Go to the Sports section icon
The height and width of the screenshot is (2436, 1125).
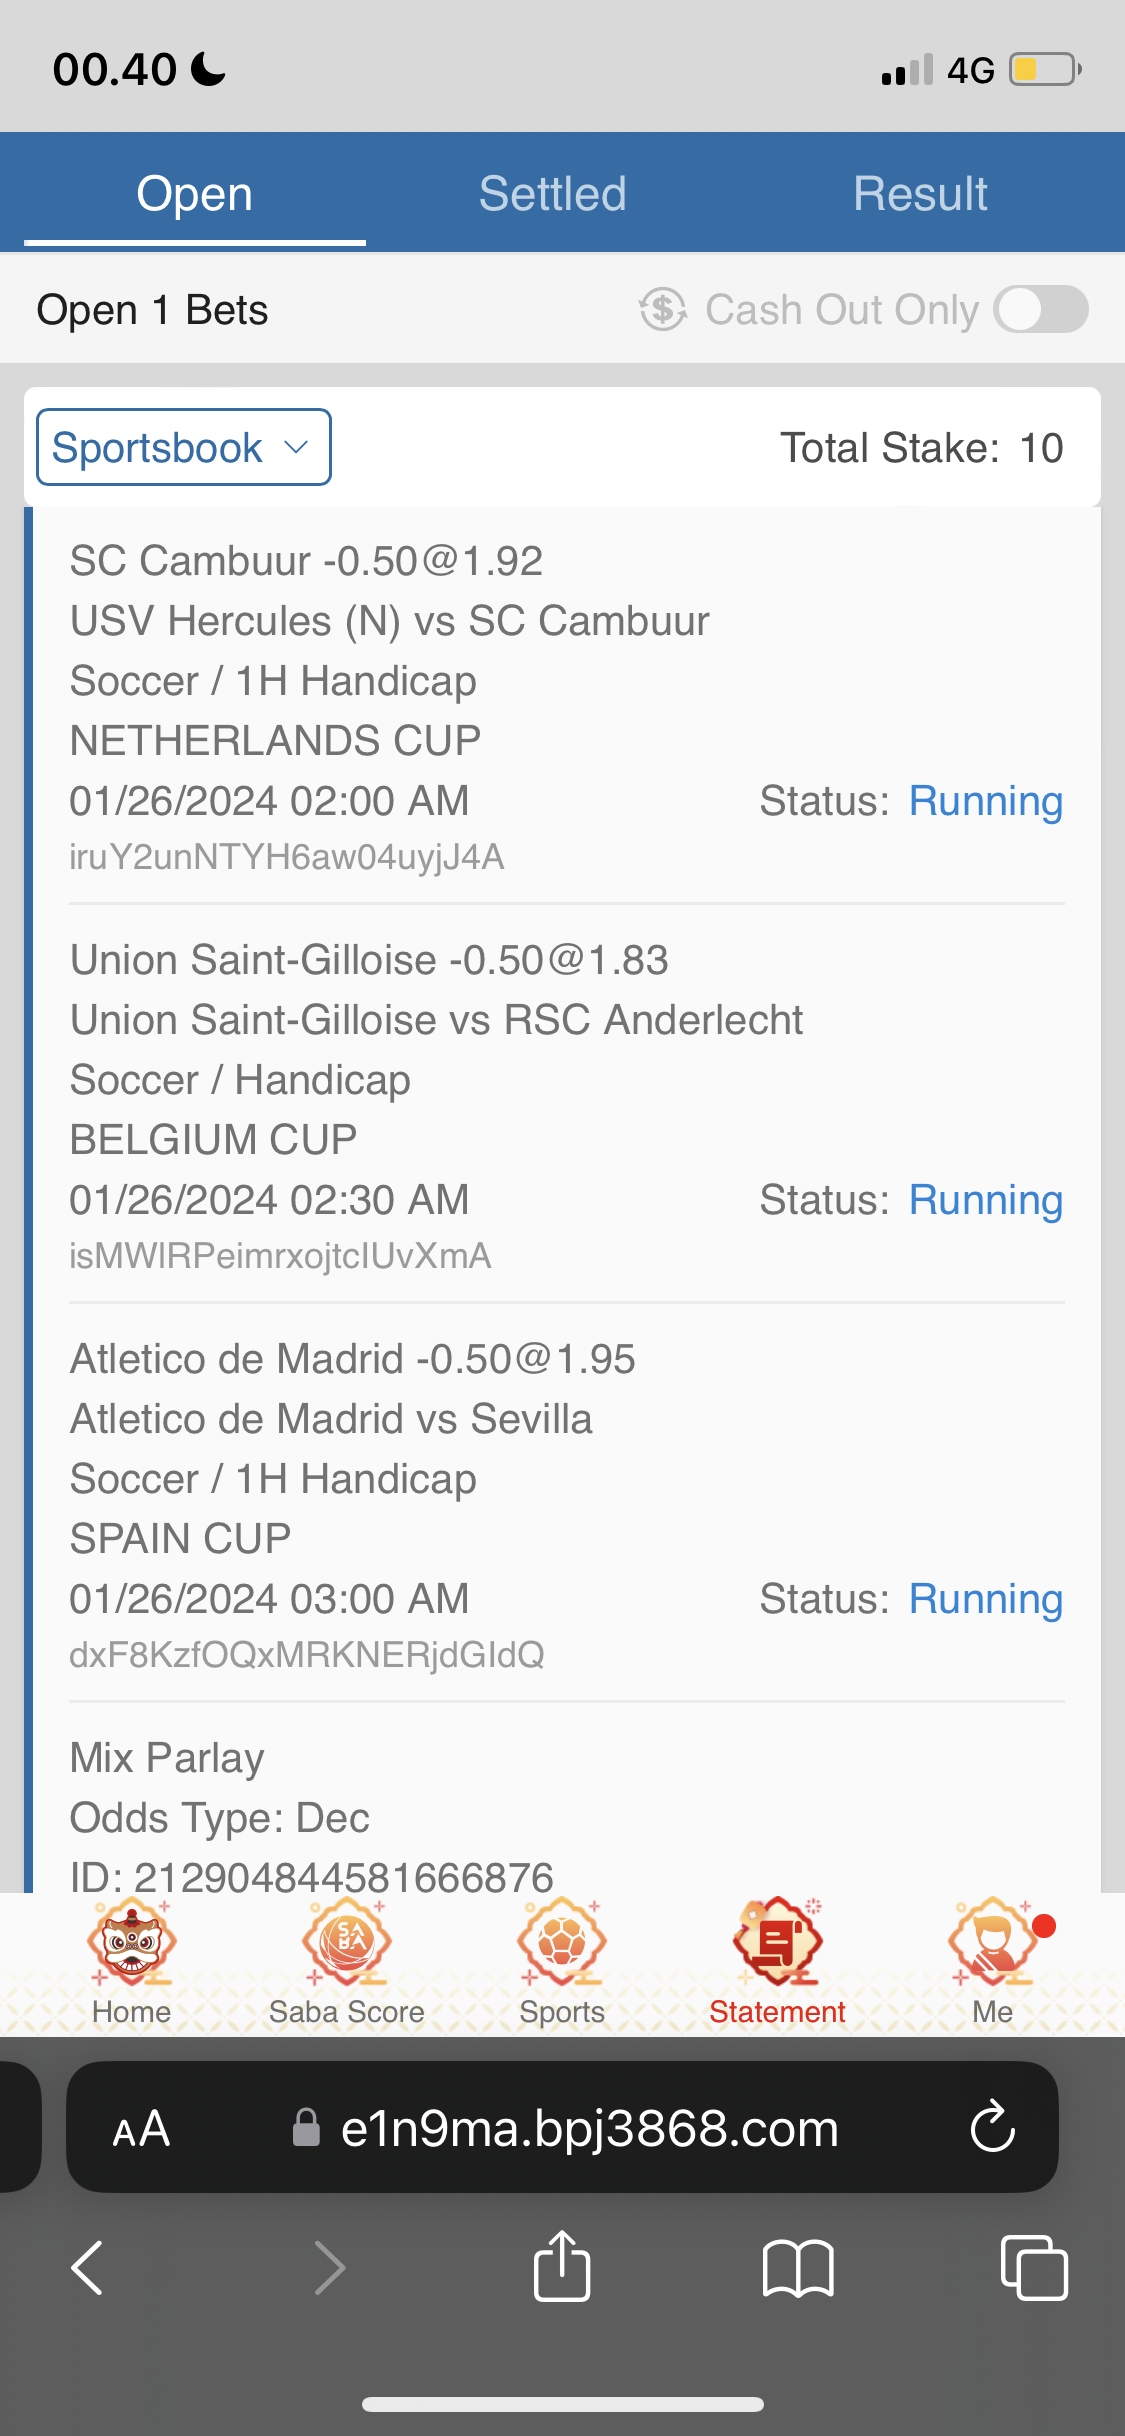coord(562,1945)
